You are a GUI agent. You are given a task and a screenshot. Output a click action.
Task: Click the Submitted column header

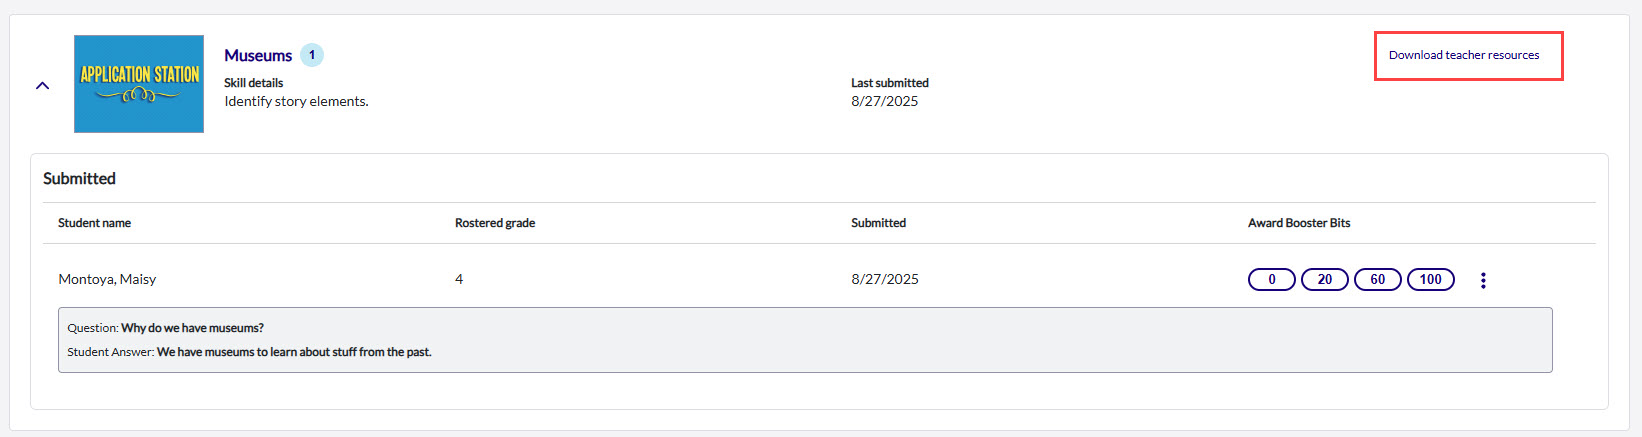point(878,223)
